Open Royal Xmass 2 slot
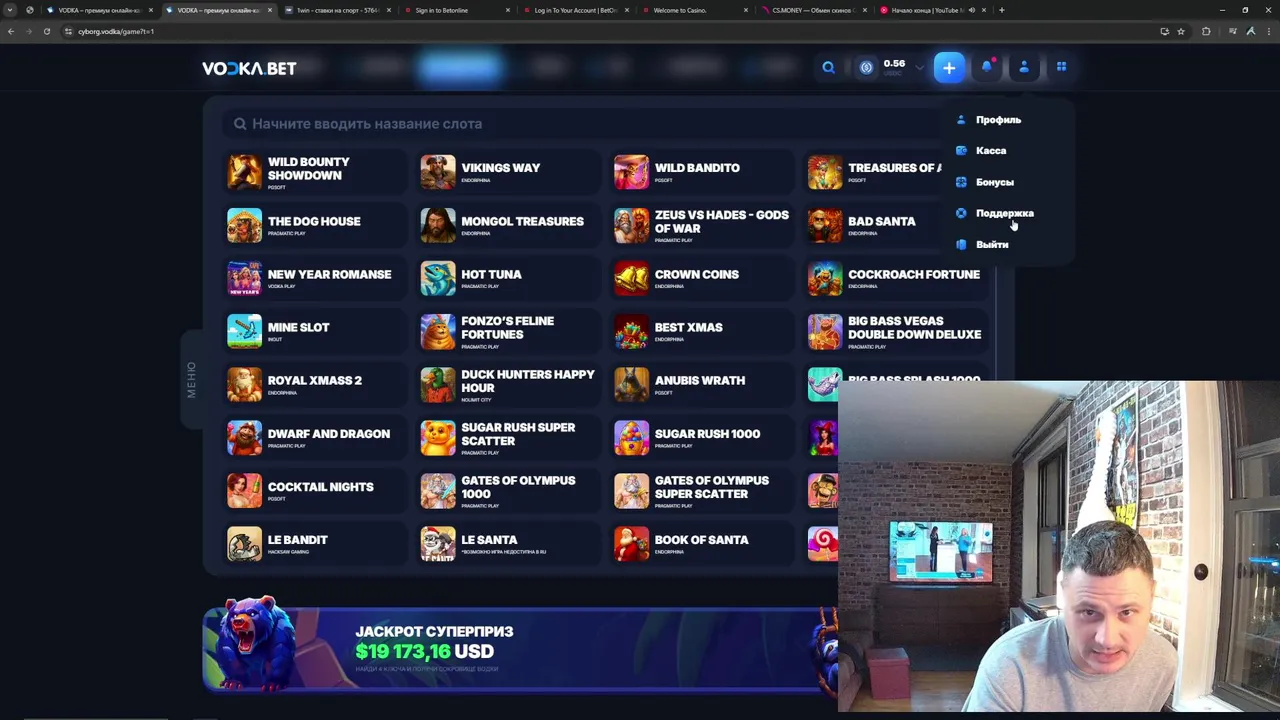The height and width of the screenshot is (720, 1280). click(314, 384)
